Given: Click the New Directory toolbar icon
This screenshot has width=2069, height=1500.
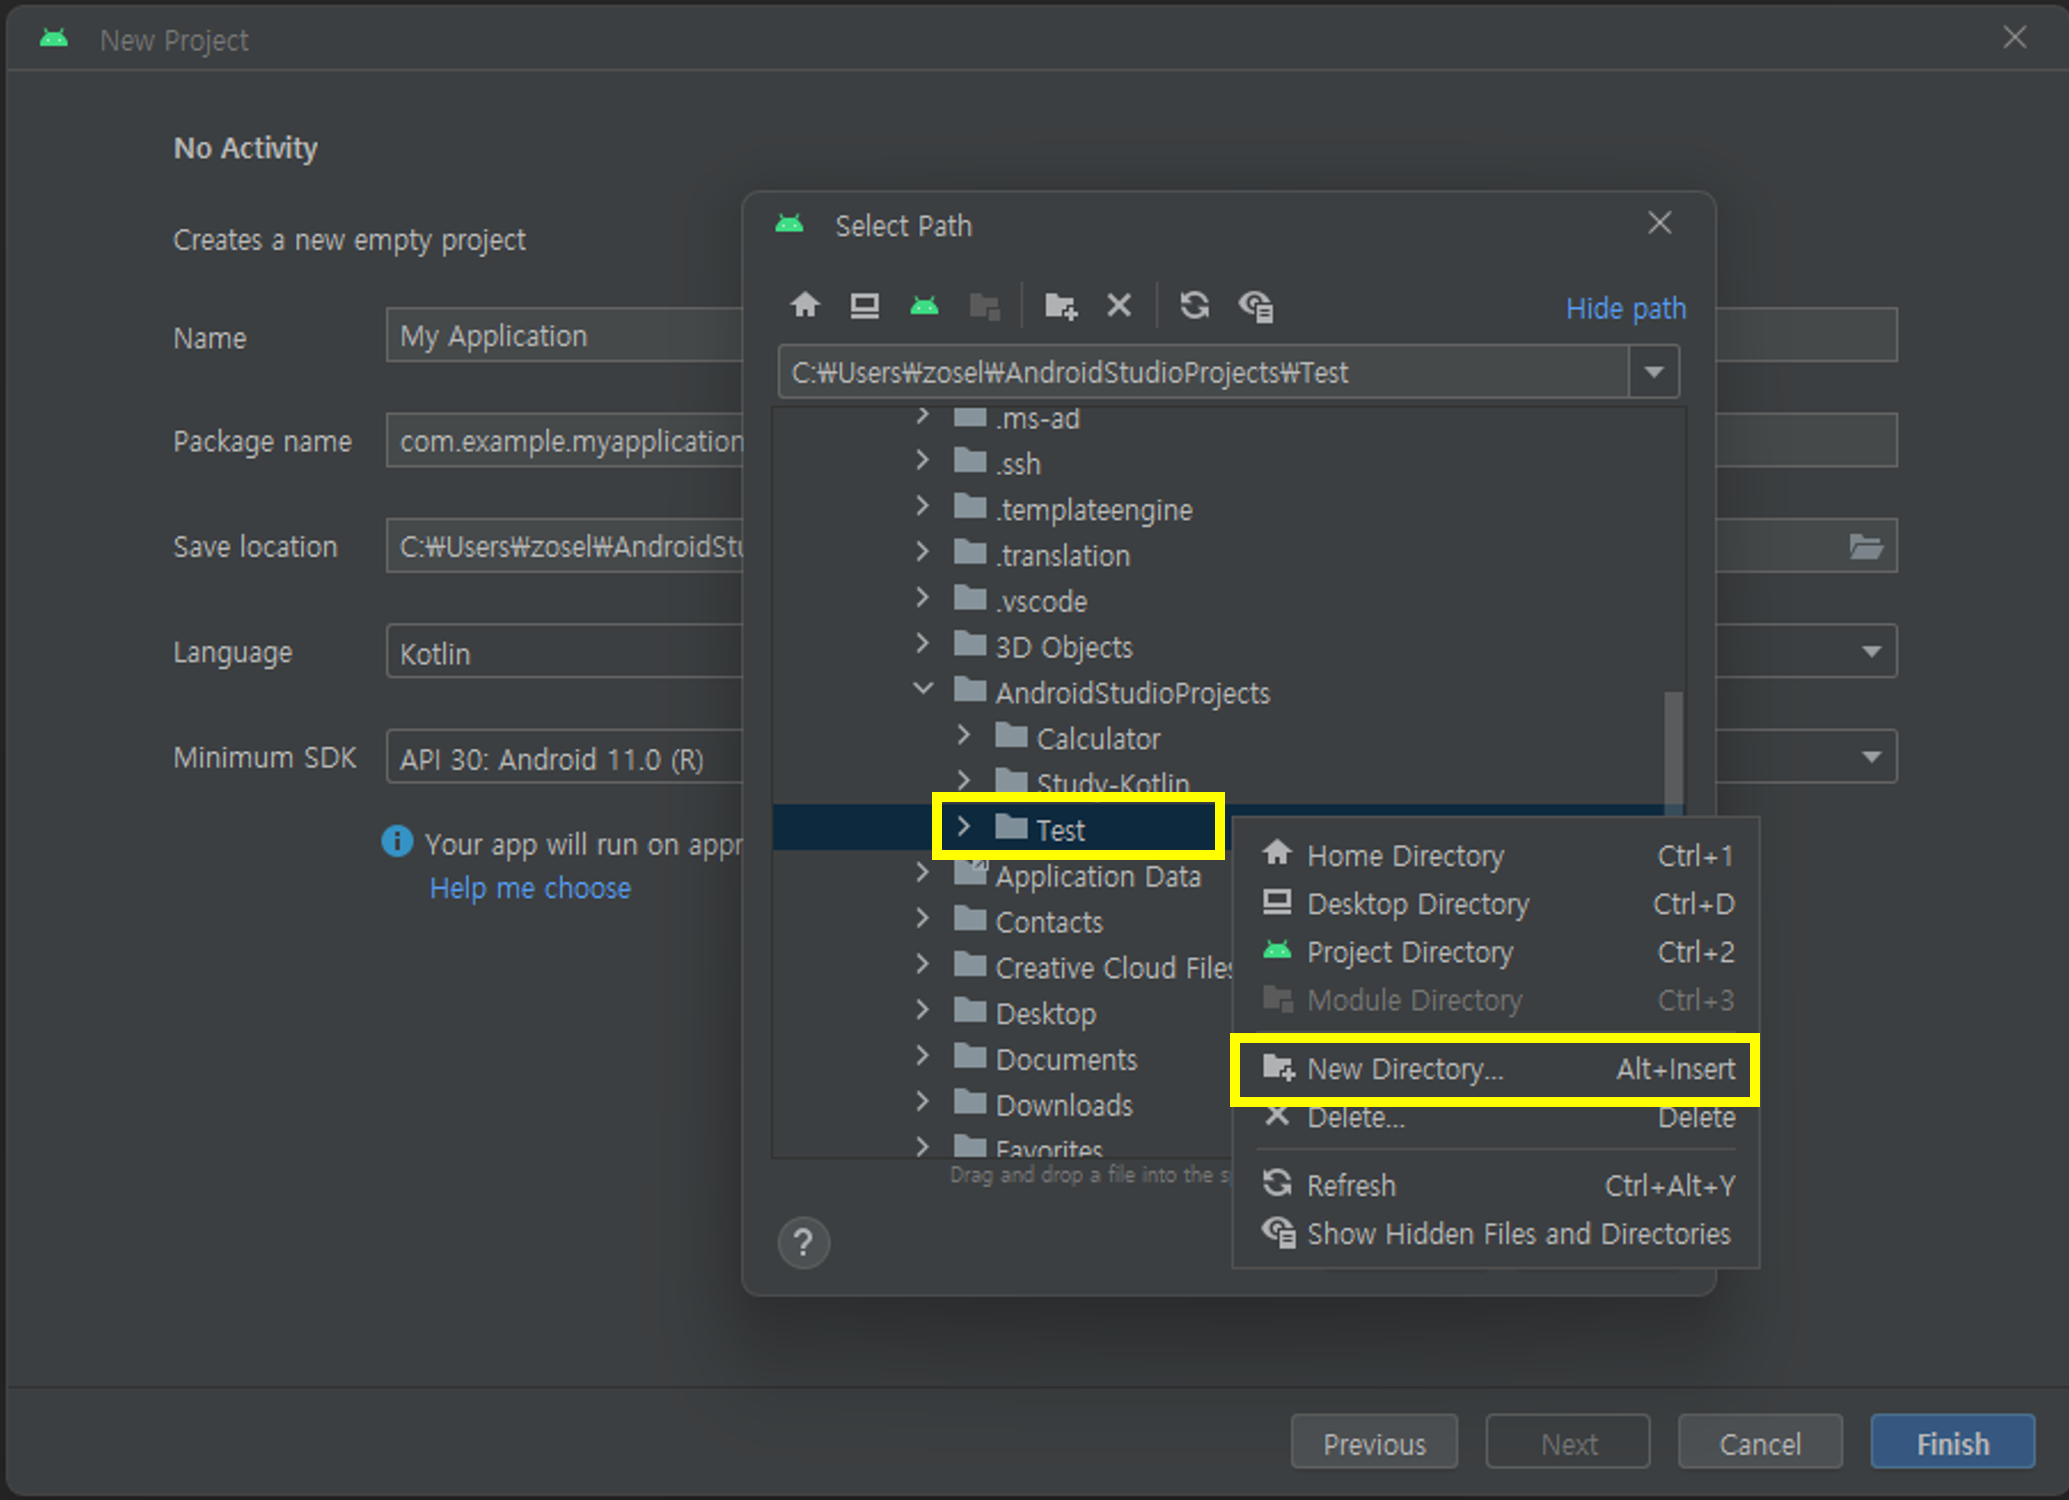Looking at the screenshot, I should click(x=1060, y=305).
